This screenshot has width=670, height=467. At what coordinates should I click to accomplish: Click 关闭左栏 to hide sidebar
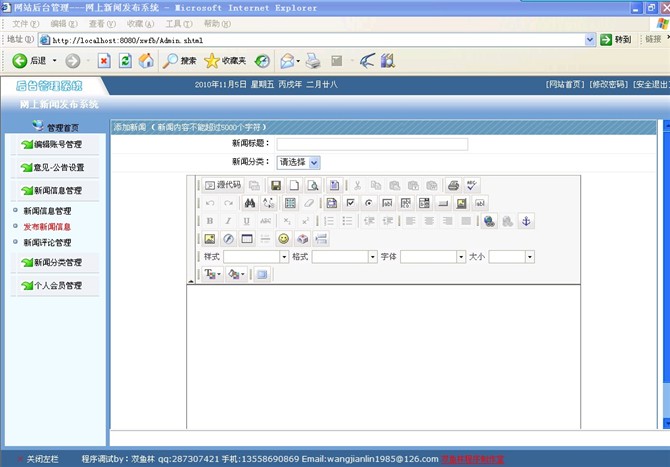pos(42,459)
